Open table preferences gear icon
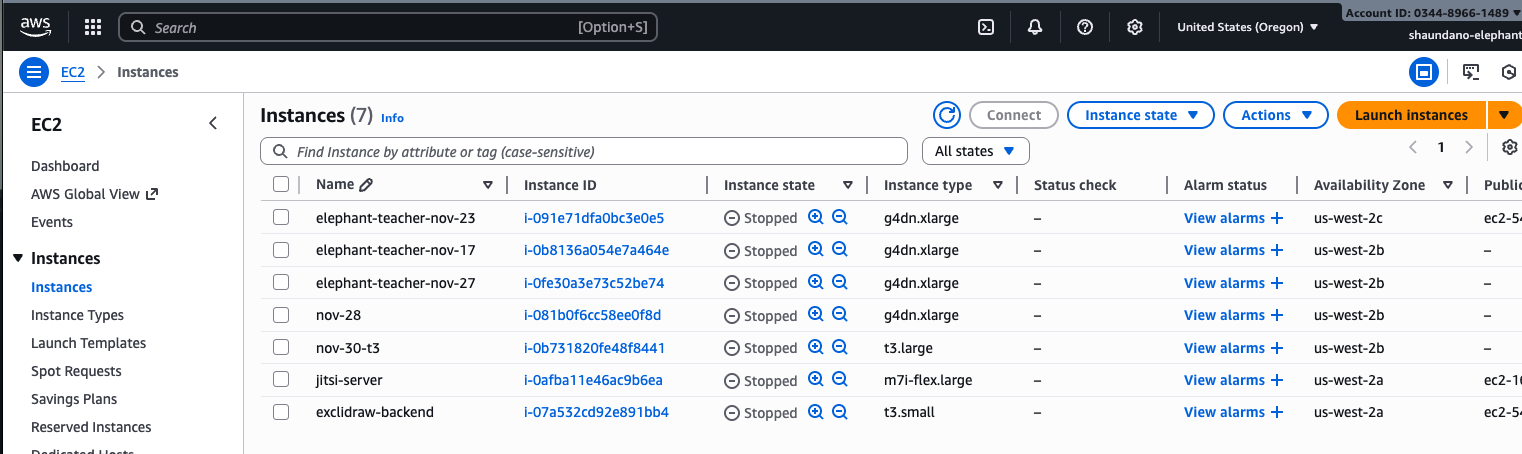This screenshot has height=454, width=1522. 1510,148
